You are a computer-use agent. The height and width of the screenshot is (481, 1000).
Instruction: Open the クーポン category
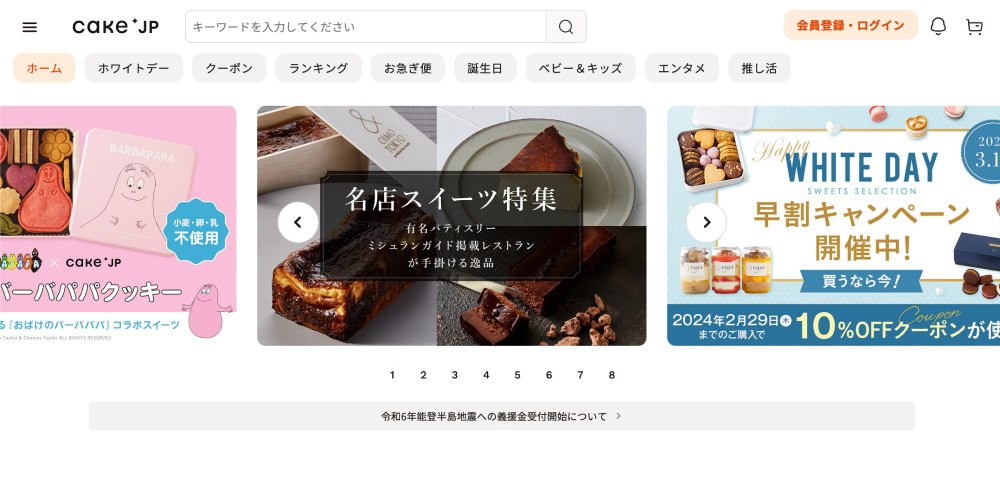(229, 68)
